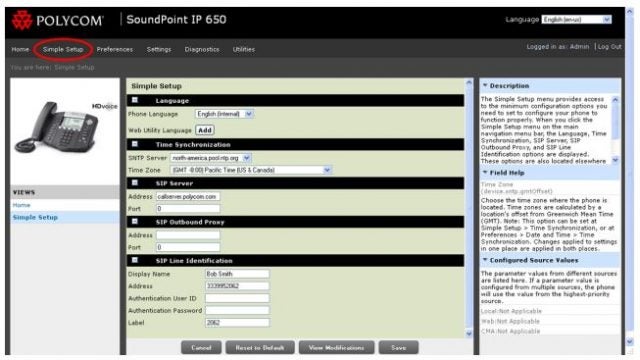The height and width of the screenshot is (360, 640).
Task: Collapse the SIP Line Identification section
Action: point(135,260)
